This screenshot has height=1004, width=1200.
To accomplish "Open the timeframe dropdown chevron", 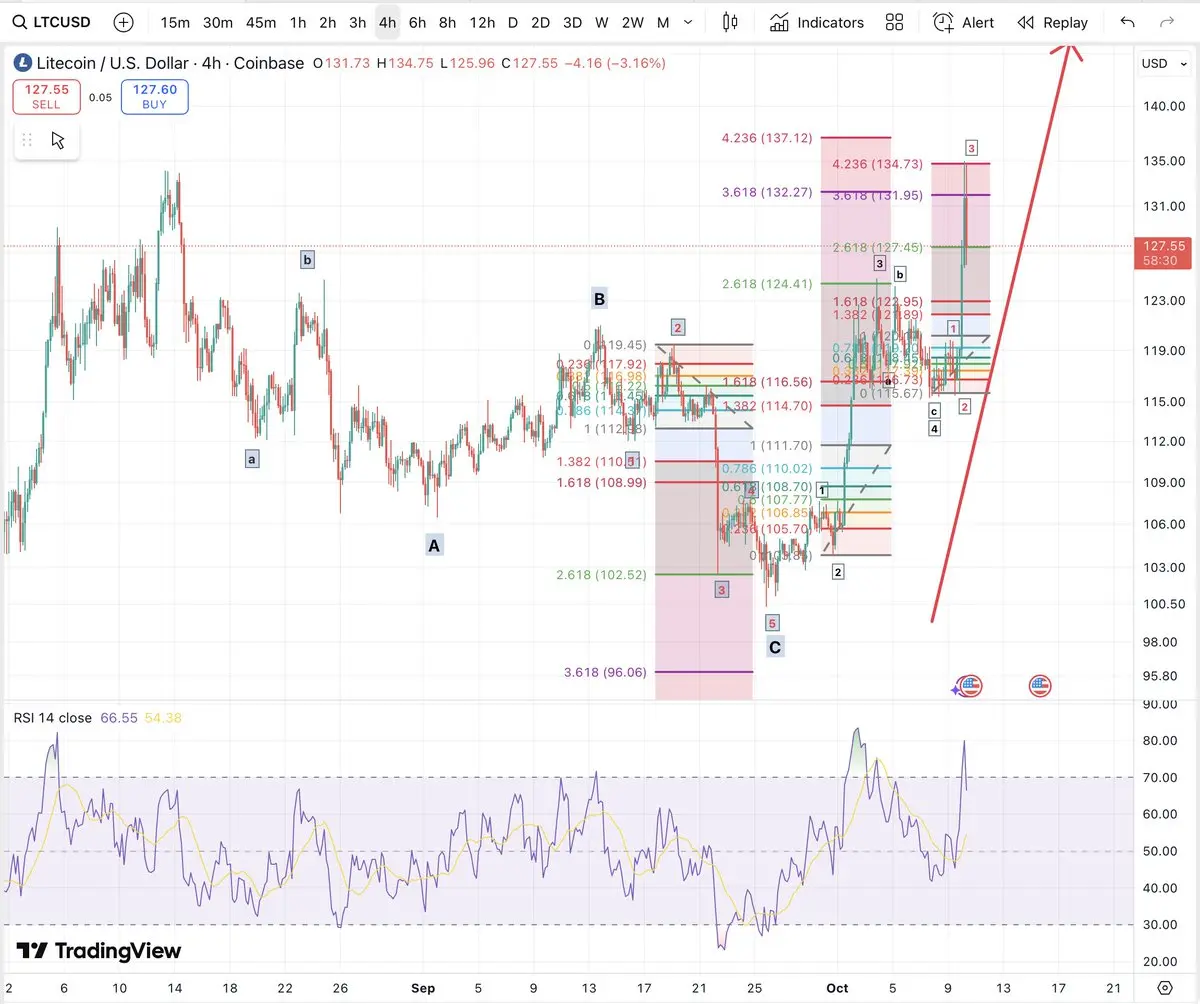I will (x=690, y=22).
